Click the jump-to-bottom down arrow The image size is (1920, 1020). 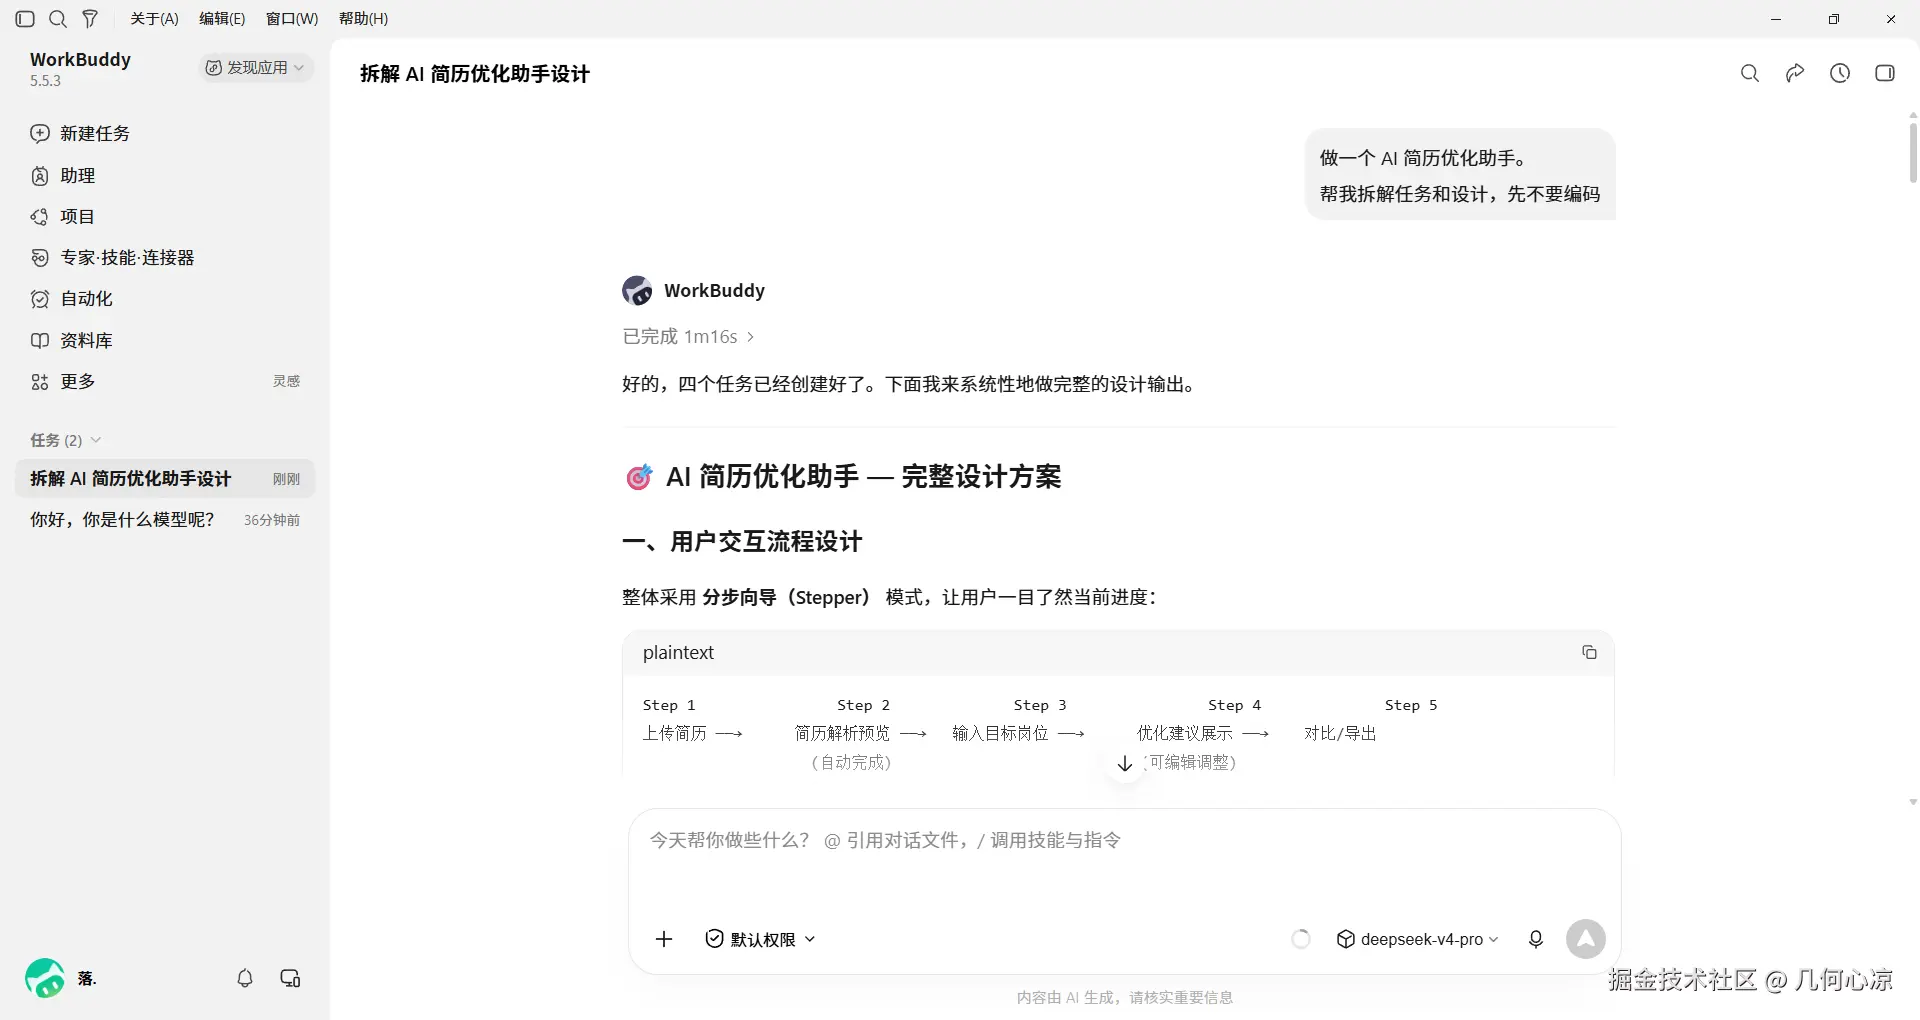[x=1125, y=764]
